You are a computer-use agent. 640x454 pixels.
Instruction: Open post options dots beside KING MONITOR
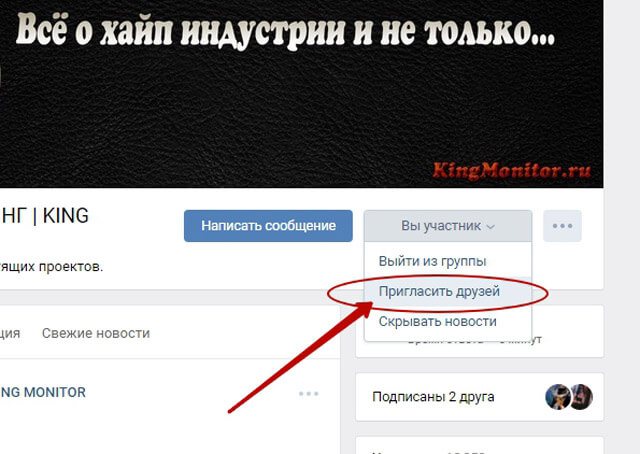coord(309,394)
